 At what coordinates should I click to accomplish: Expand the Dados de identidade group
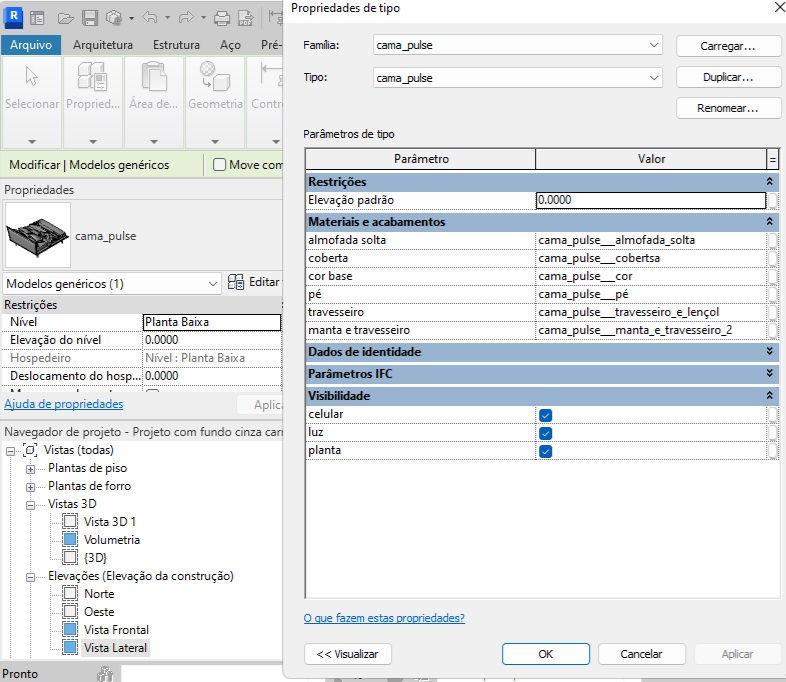[769, 351]
